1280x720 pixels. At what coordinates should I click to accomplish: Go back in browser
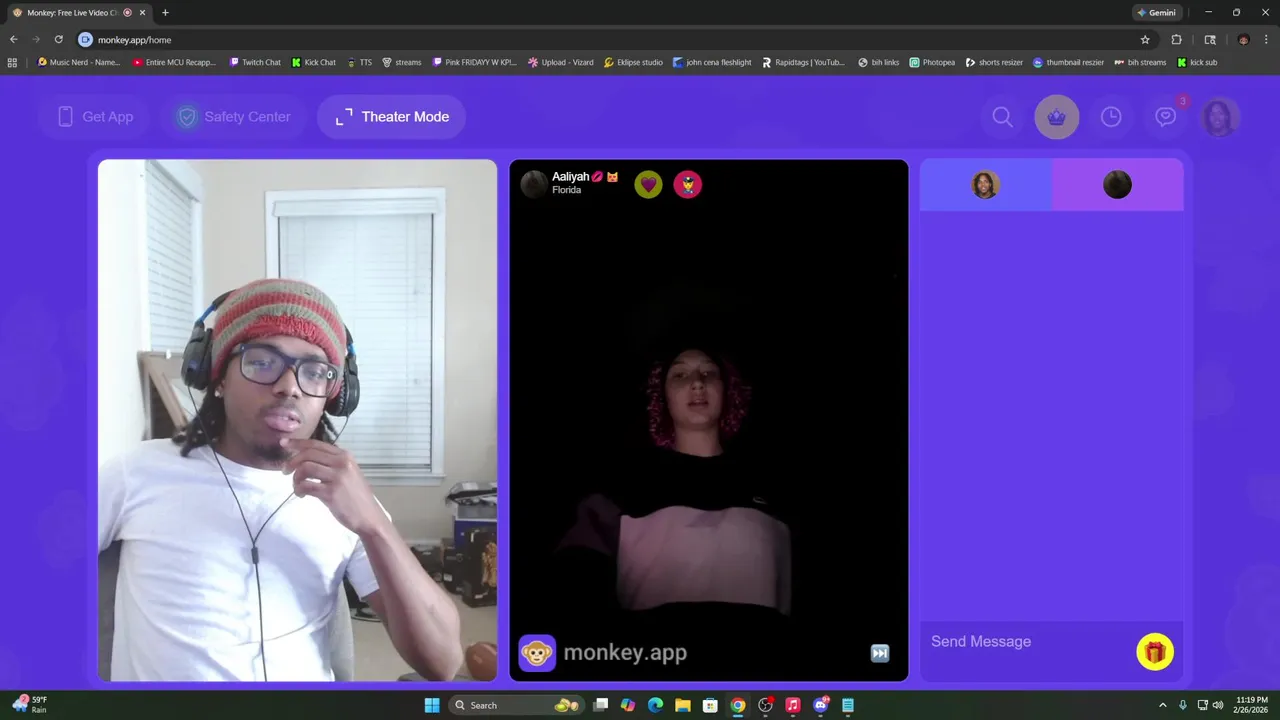tap(13, 40)
